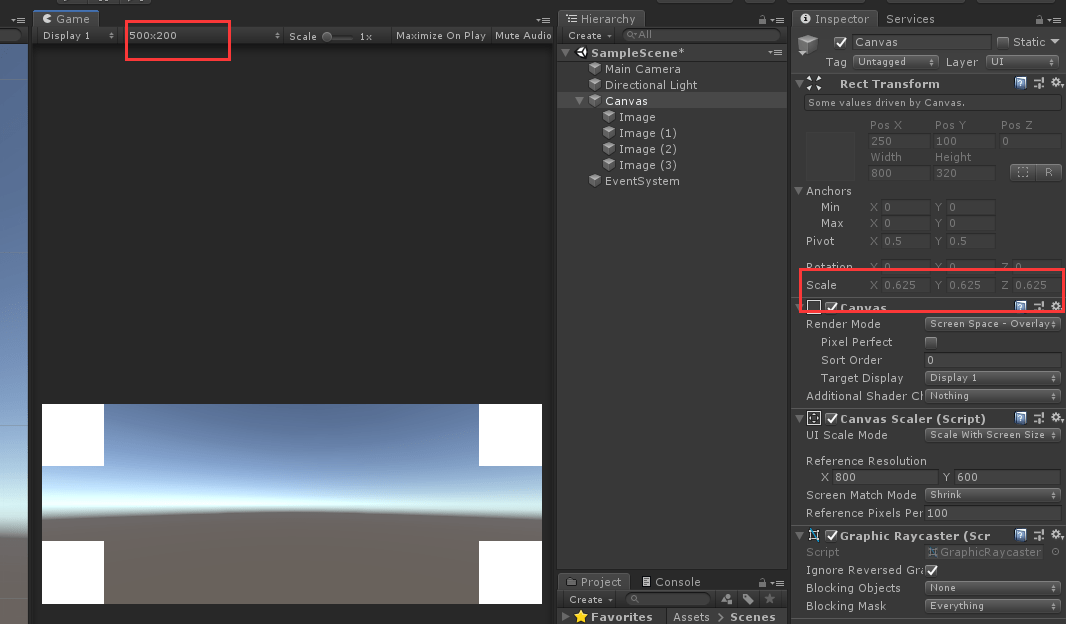Viewport: 1066px width, 624px height.
Task: Open the Blocking Objects dropdown
Action: (x=993, y=587)
